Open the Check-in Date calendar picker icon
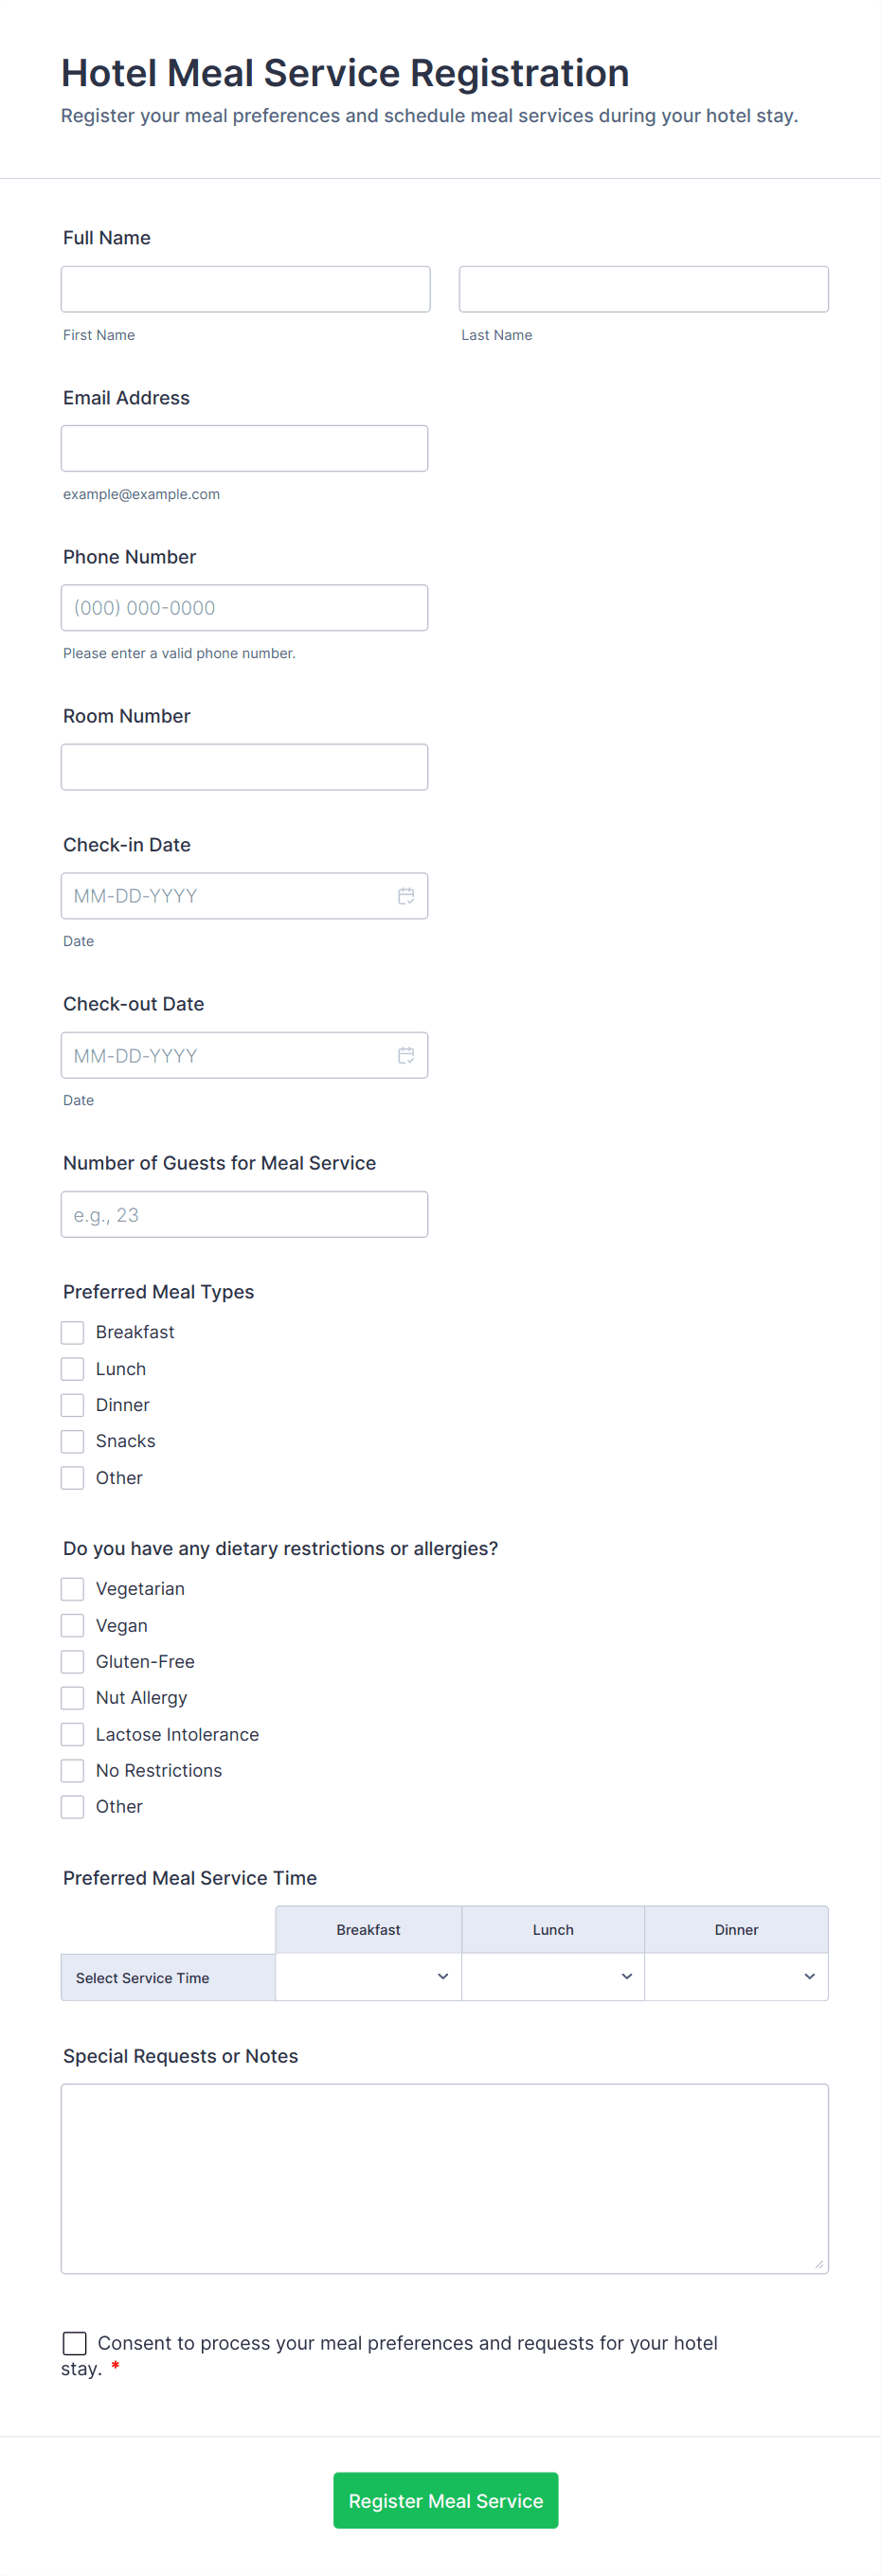The height and width of the screenshot is (2576, 881). [x=406, y=896]
